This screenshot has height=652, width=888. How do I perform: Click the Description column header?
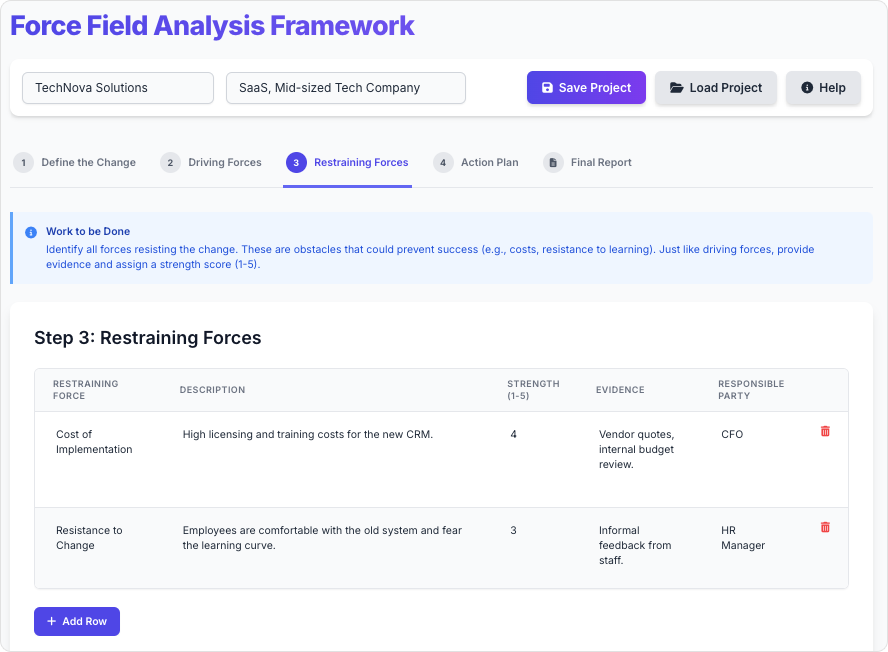pos(212,390)
